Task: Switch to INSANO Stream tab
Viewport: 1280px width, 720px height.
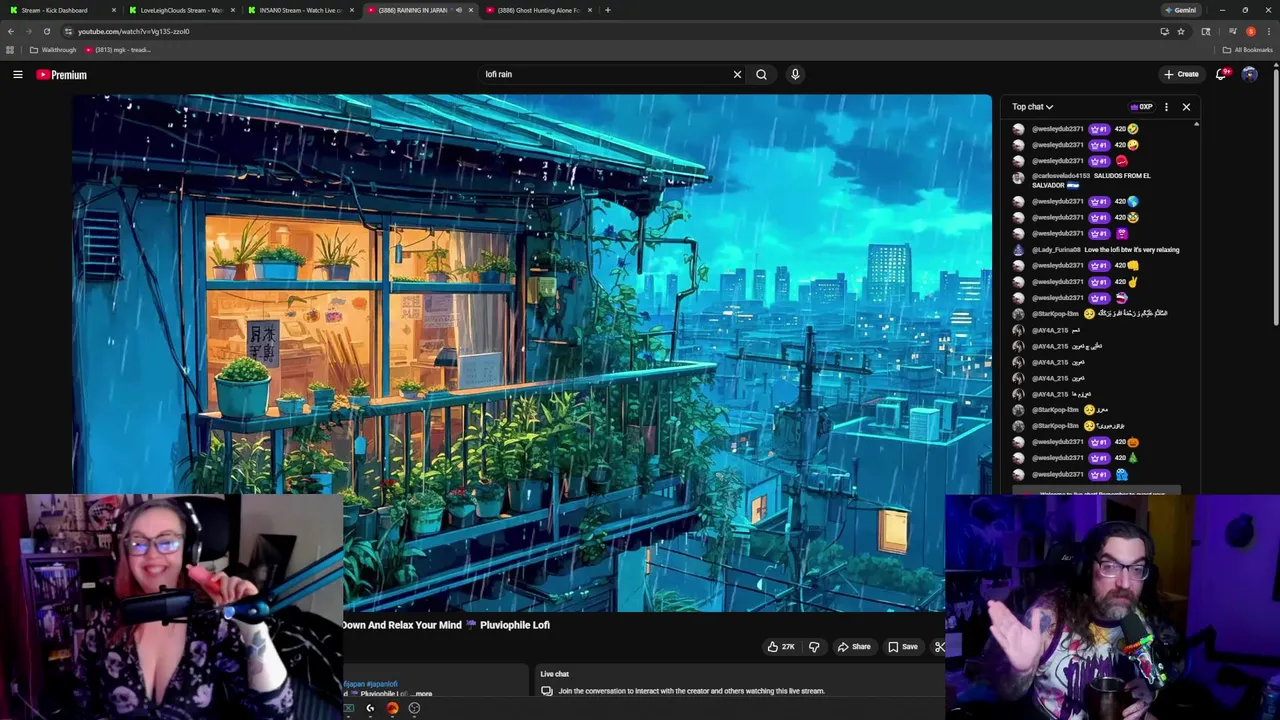Action: (x=300, y=10)
